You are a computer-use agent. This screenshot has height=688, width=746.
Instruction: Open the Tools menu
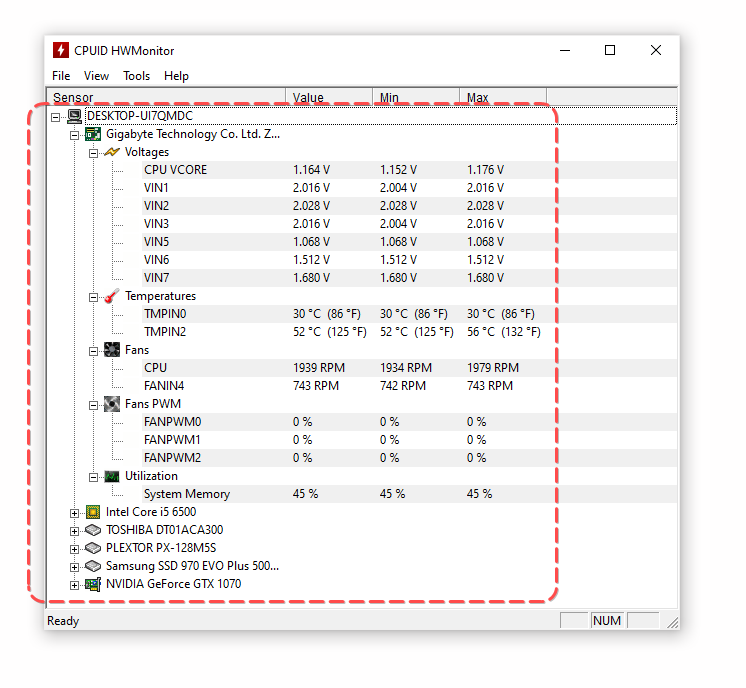[x=137, y=76]
